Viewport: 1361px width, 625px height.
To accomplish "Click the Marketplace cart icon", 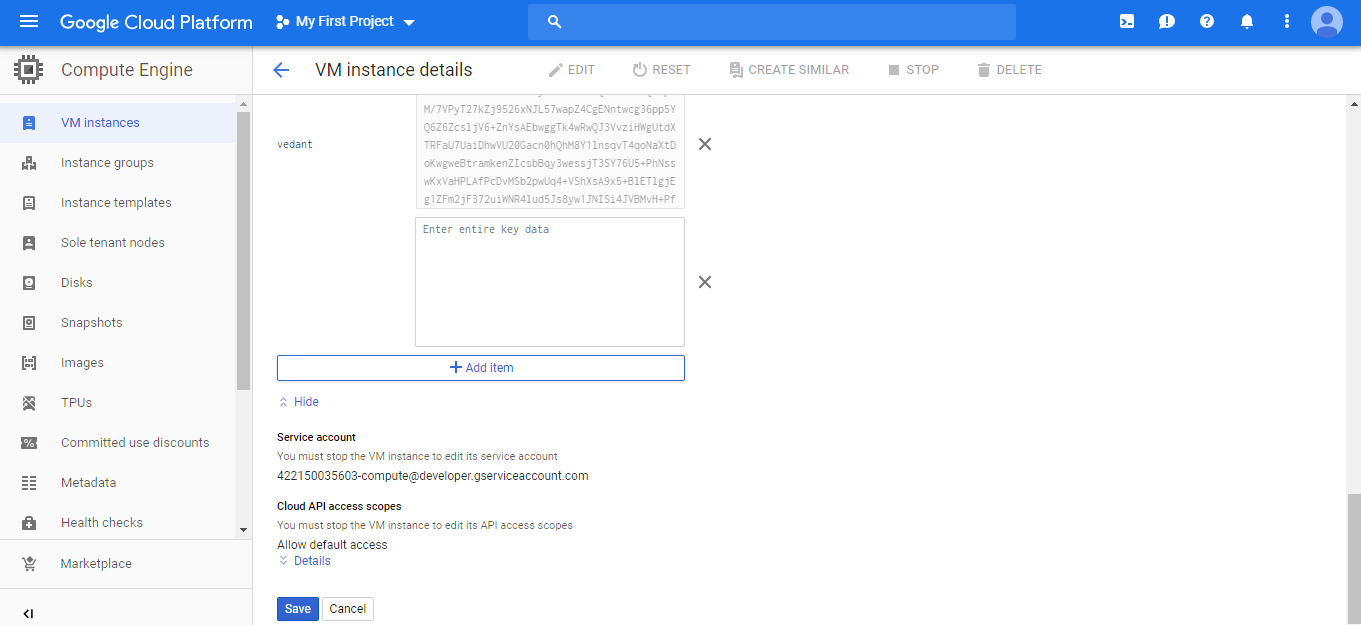I will 29,564.
